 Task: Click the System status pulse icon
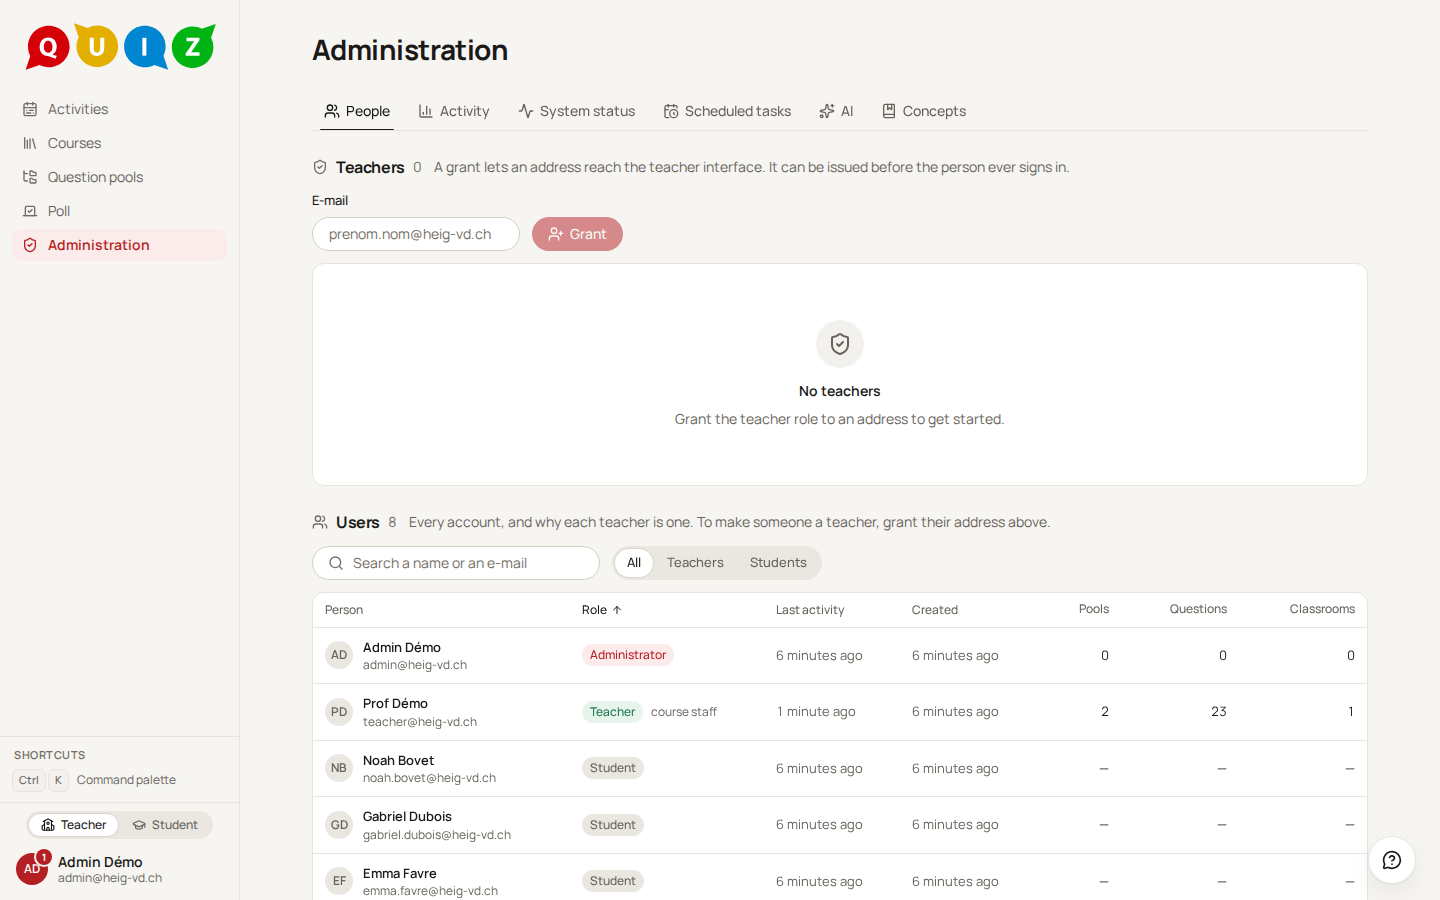526,111
